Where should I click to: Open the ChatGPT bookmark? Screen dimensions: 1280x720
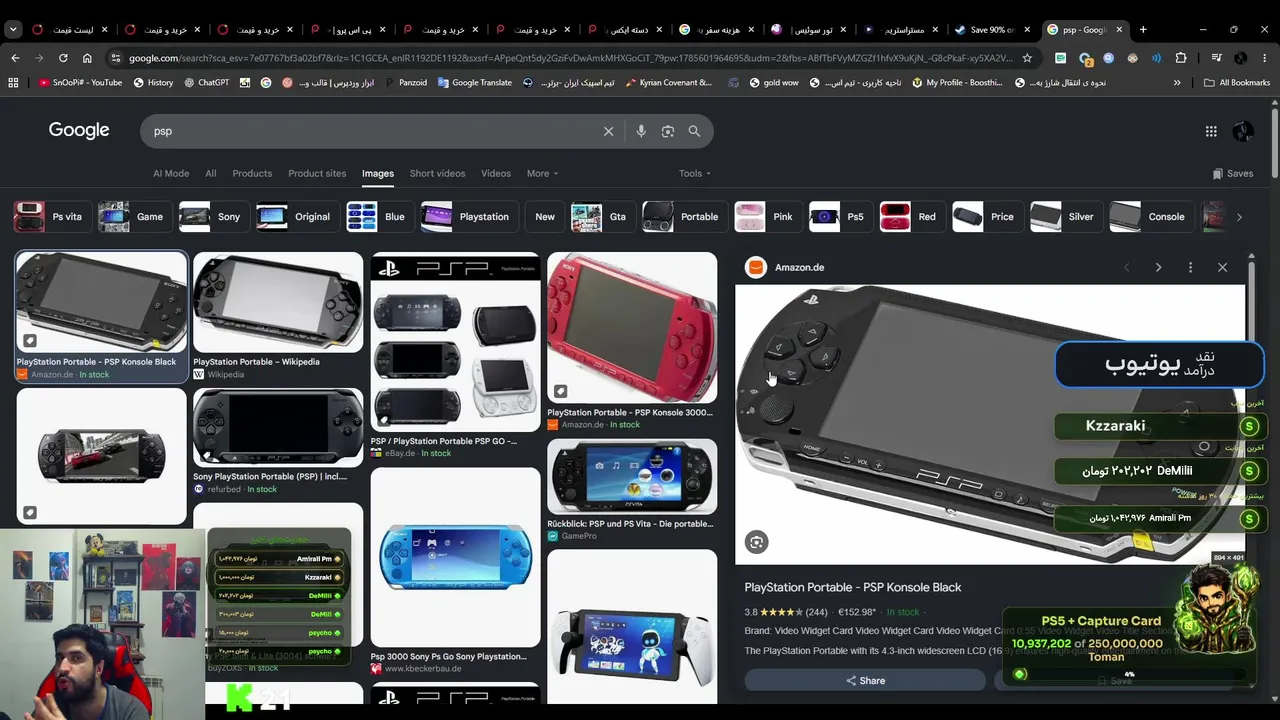point(206,83)
